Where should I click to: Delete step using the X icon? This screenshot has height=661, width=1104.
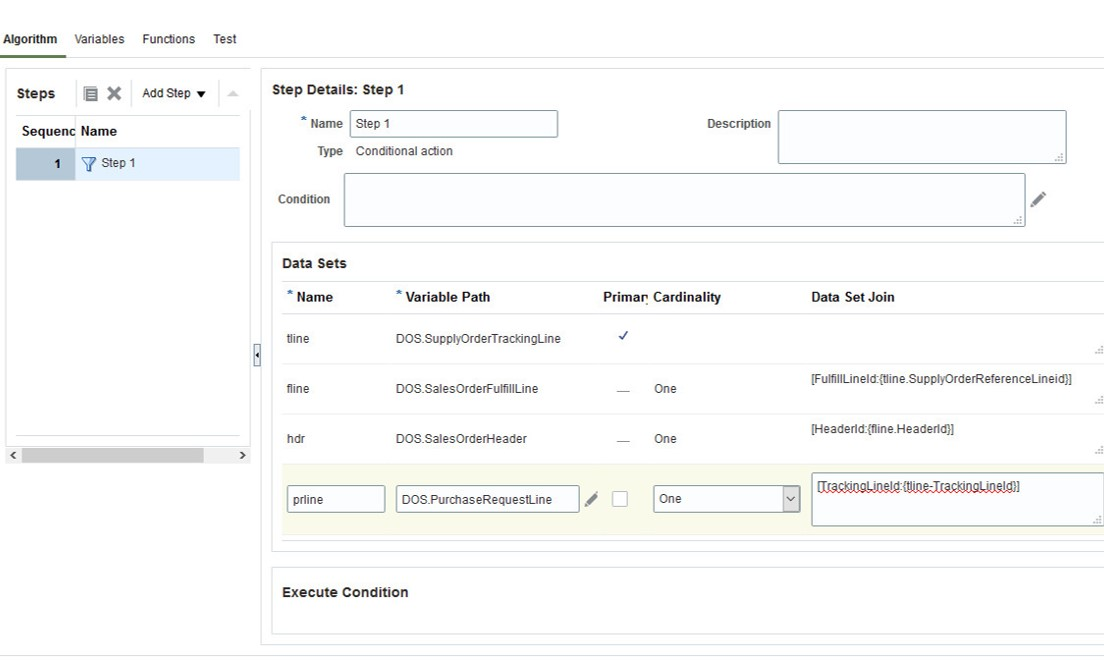click(114, 93)
